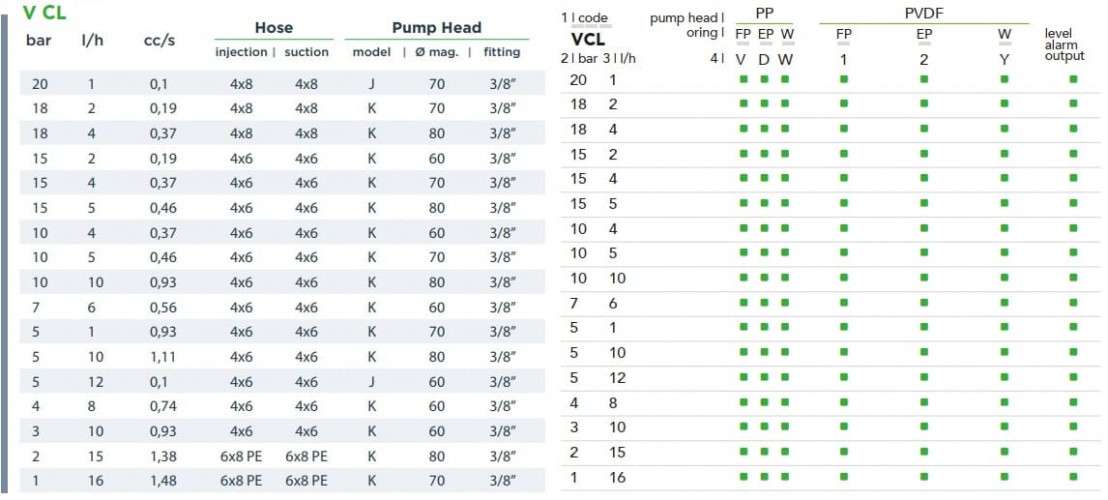Select the level alarm square for 3 bar 10 l/h
This screenshot has width=1108, height=500.
click(x=1073, y=428)
